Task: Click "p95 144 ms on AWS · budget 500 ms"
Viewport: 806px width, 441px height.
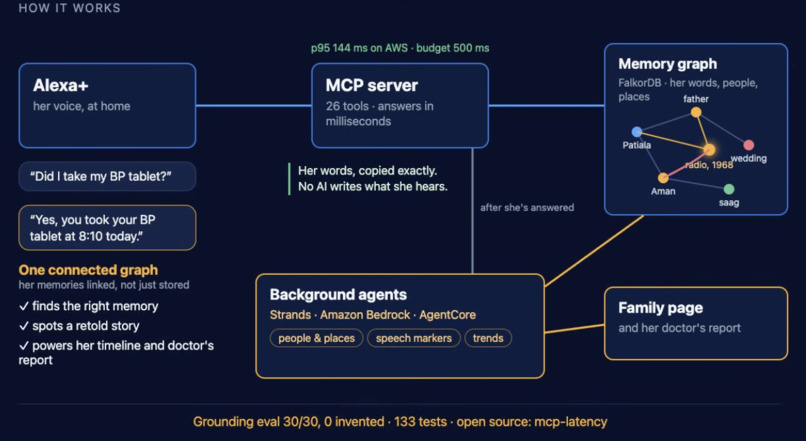Action: (x=400, y=48)
